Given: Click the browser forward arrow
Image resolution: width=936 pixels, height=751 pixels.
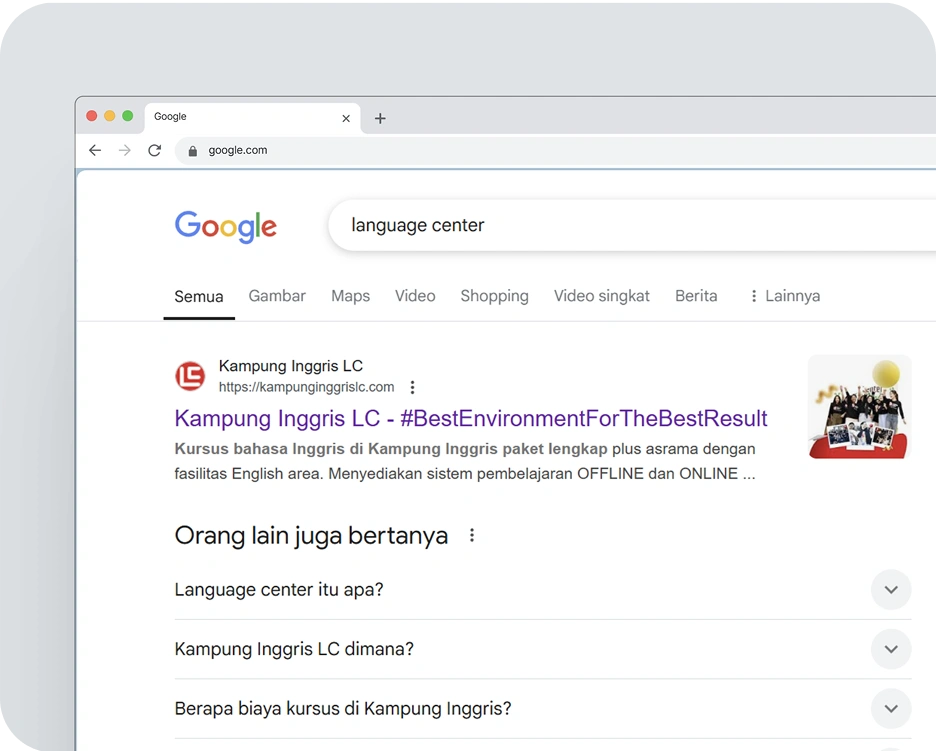Looking at the screenshot, I should click(x=124, y=150).
